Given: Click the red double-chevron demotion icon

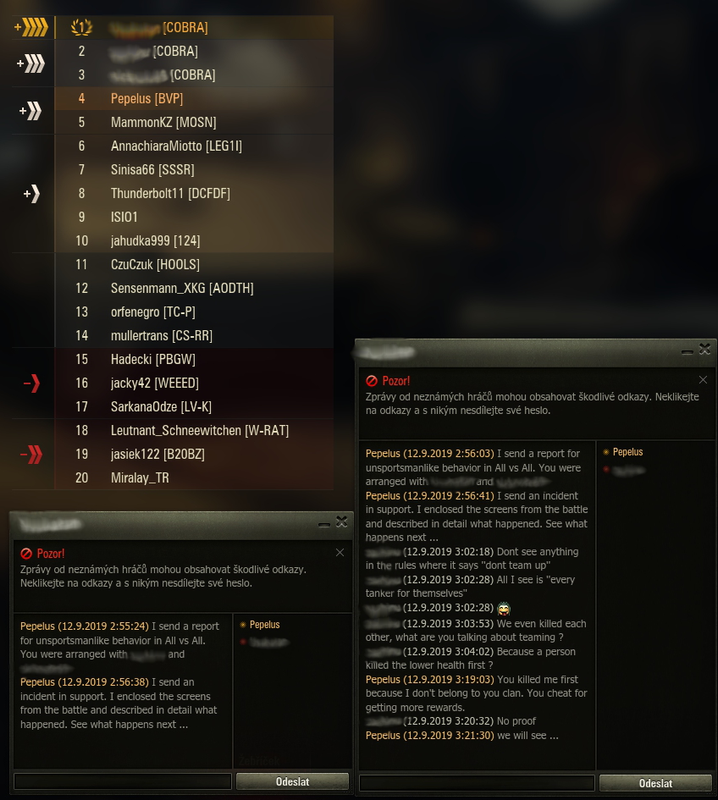Looking at the screenshot, I should click(31, 454).
